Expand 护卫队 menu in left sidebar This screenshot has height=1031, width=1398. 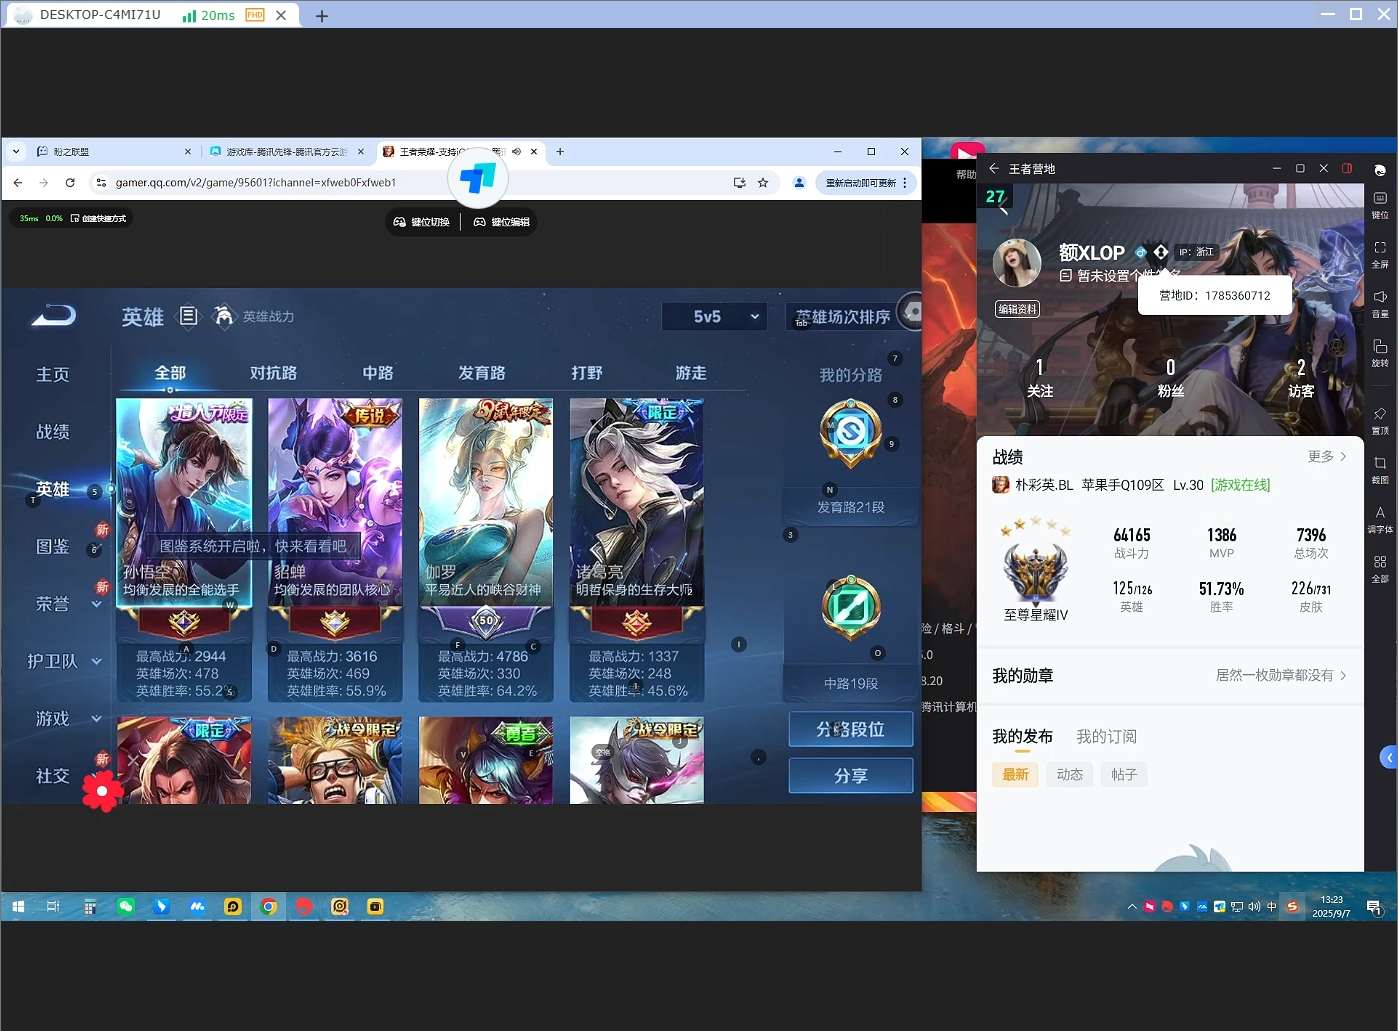(97, 661)
